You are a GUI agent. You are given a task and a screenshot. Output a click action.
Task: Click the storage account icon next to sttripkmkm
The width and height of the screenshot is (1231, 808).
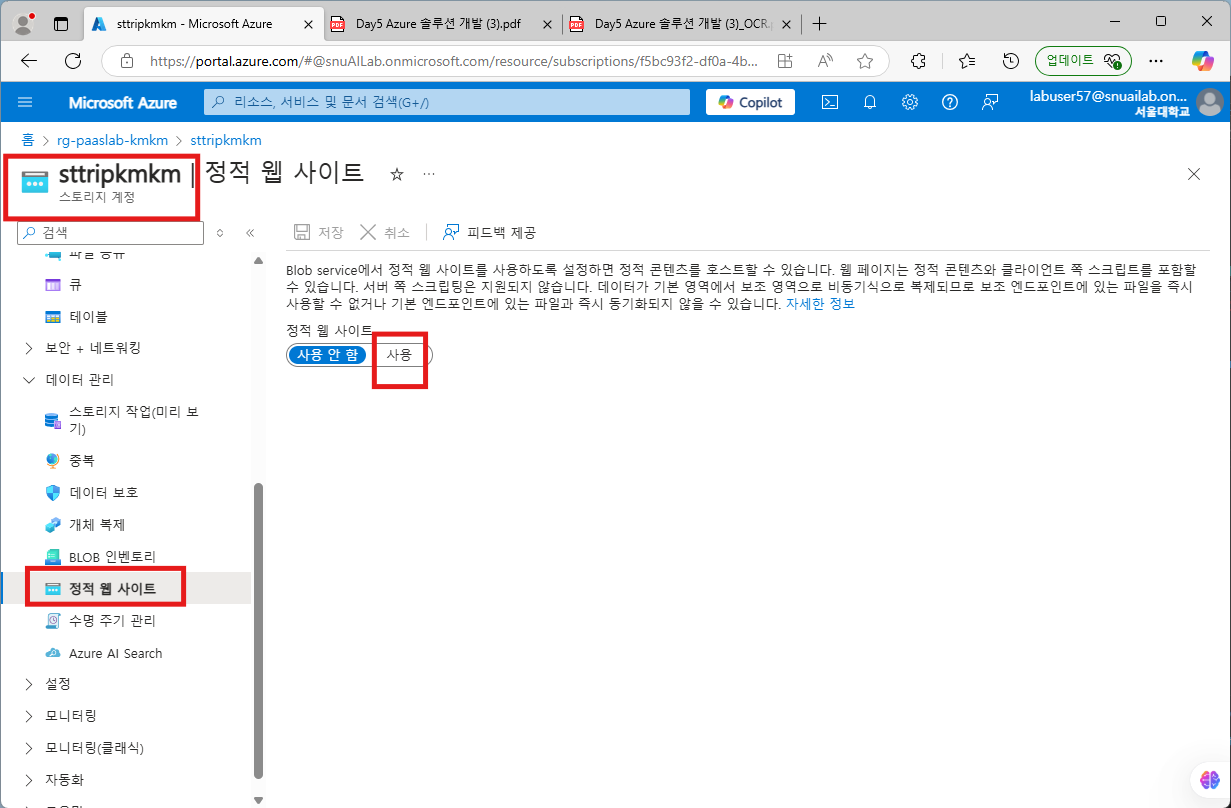(x=35, y=181)
